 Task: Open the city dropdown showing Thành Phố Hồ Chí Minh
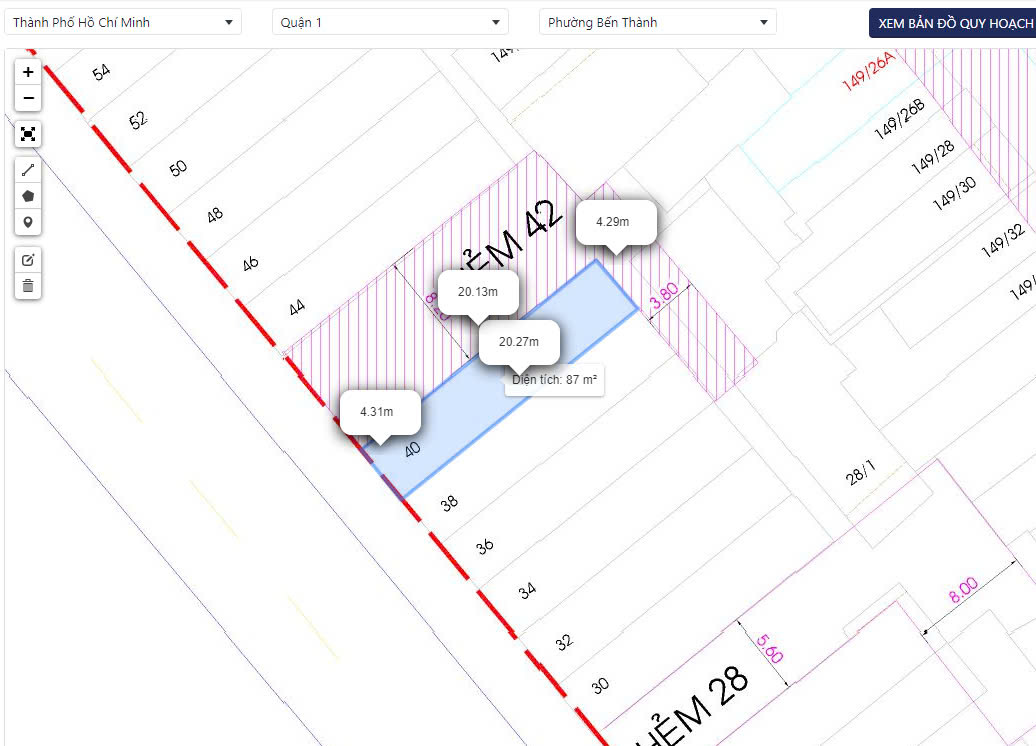(x=123, y=21)
